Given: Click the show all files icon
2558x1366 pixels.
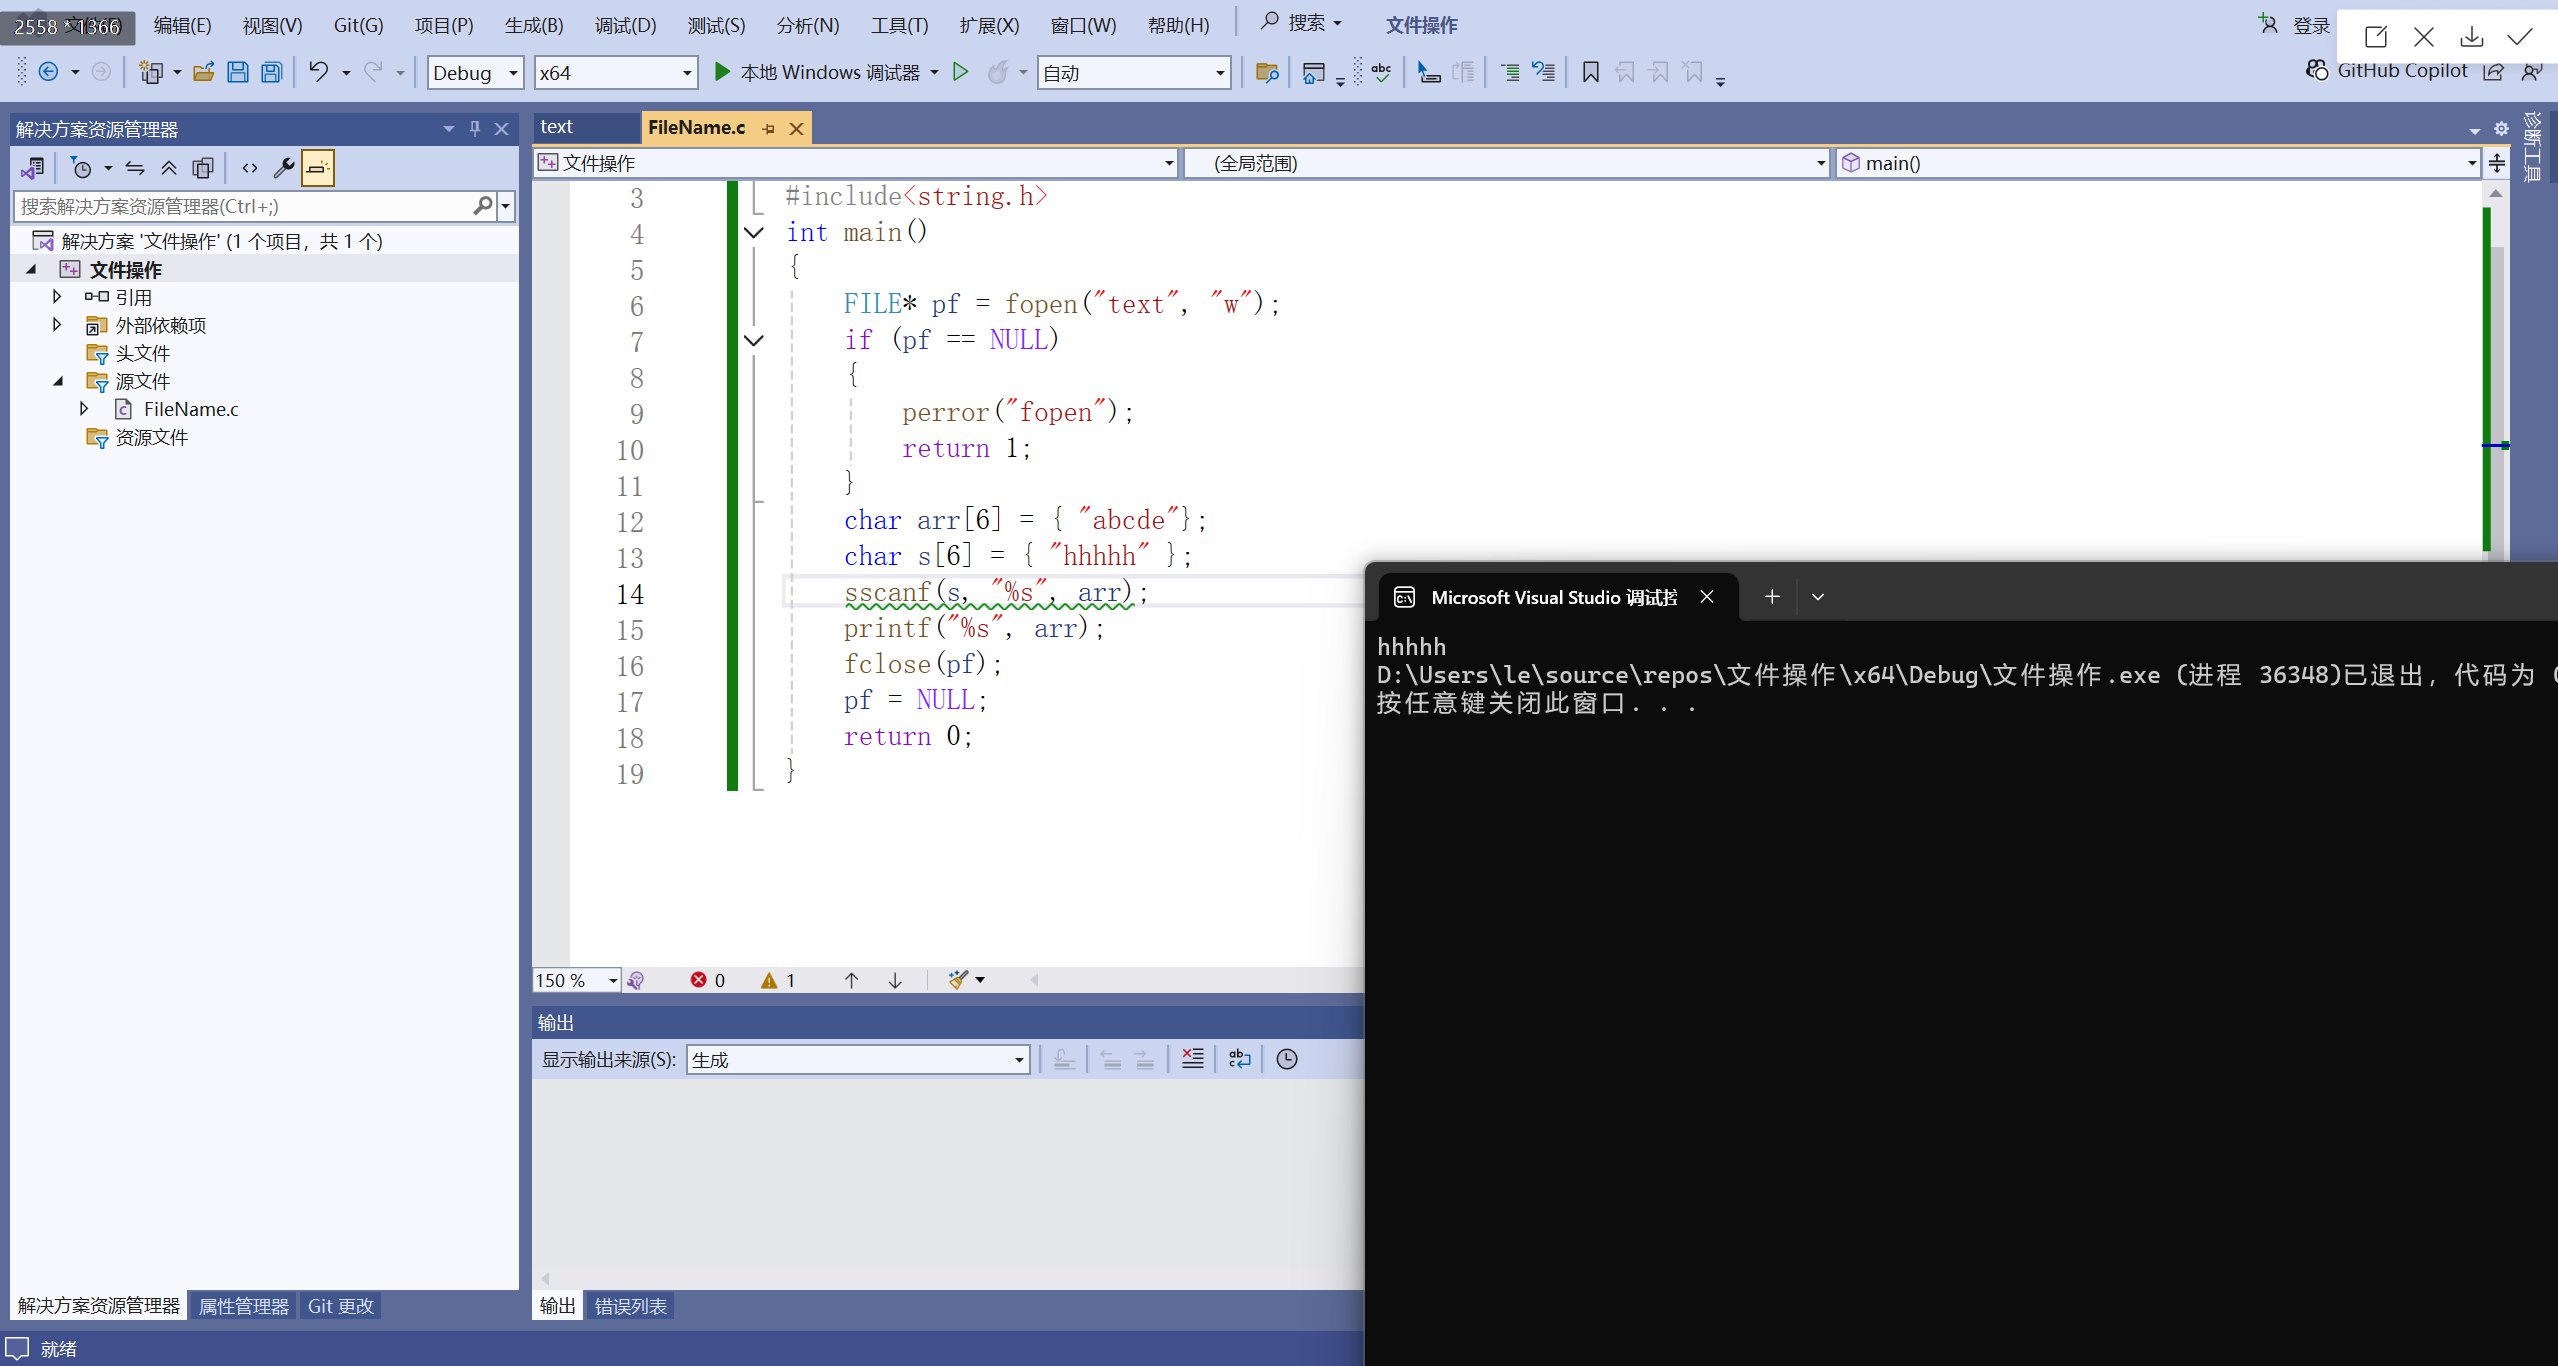Looking at the screenshot, I should coord(203,168).
